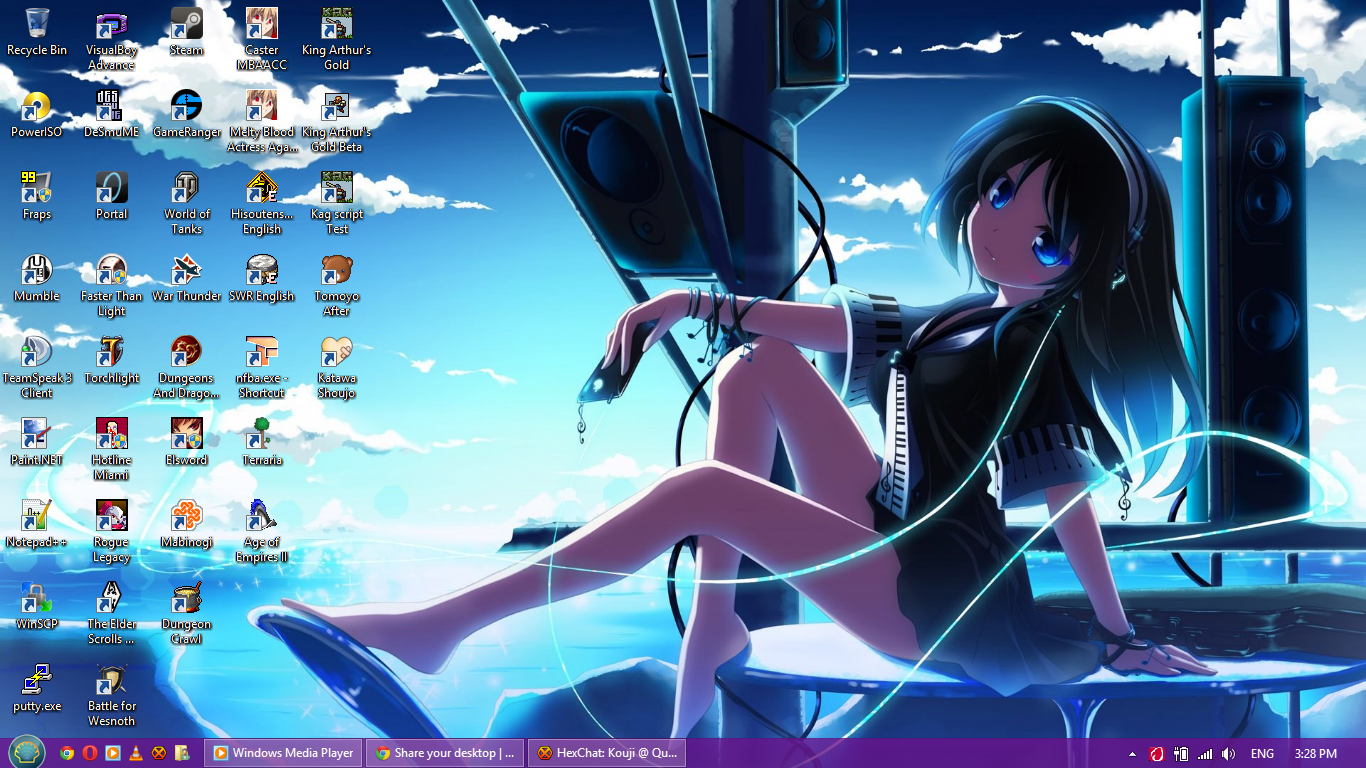Image resolution: width=1366 pixels, height=768 pixels.
Task: Click the Tomoyo After bear icon
Action: tap(337, 284)
